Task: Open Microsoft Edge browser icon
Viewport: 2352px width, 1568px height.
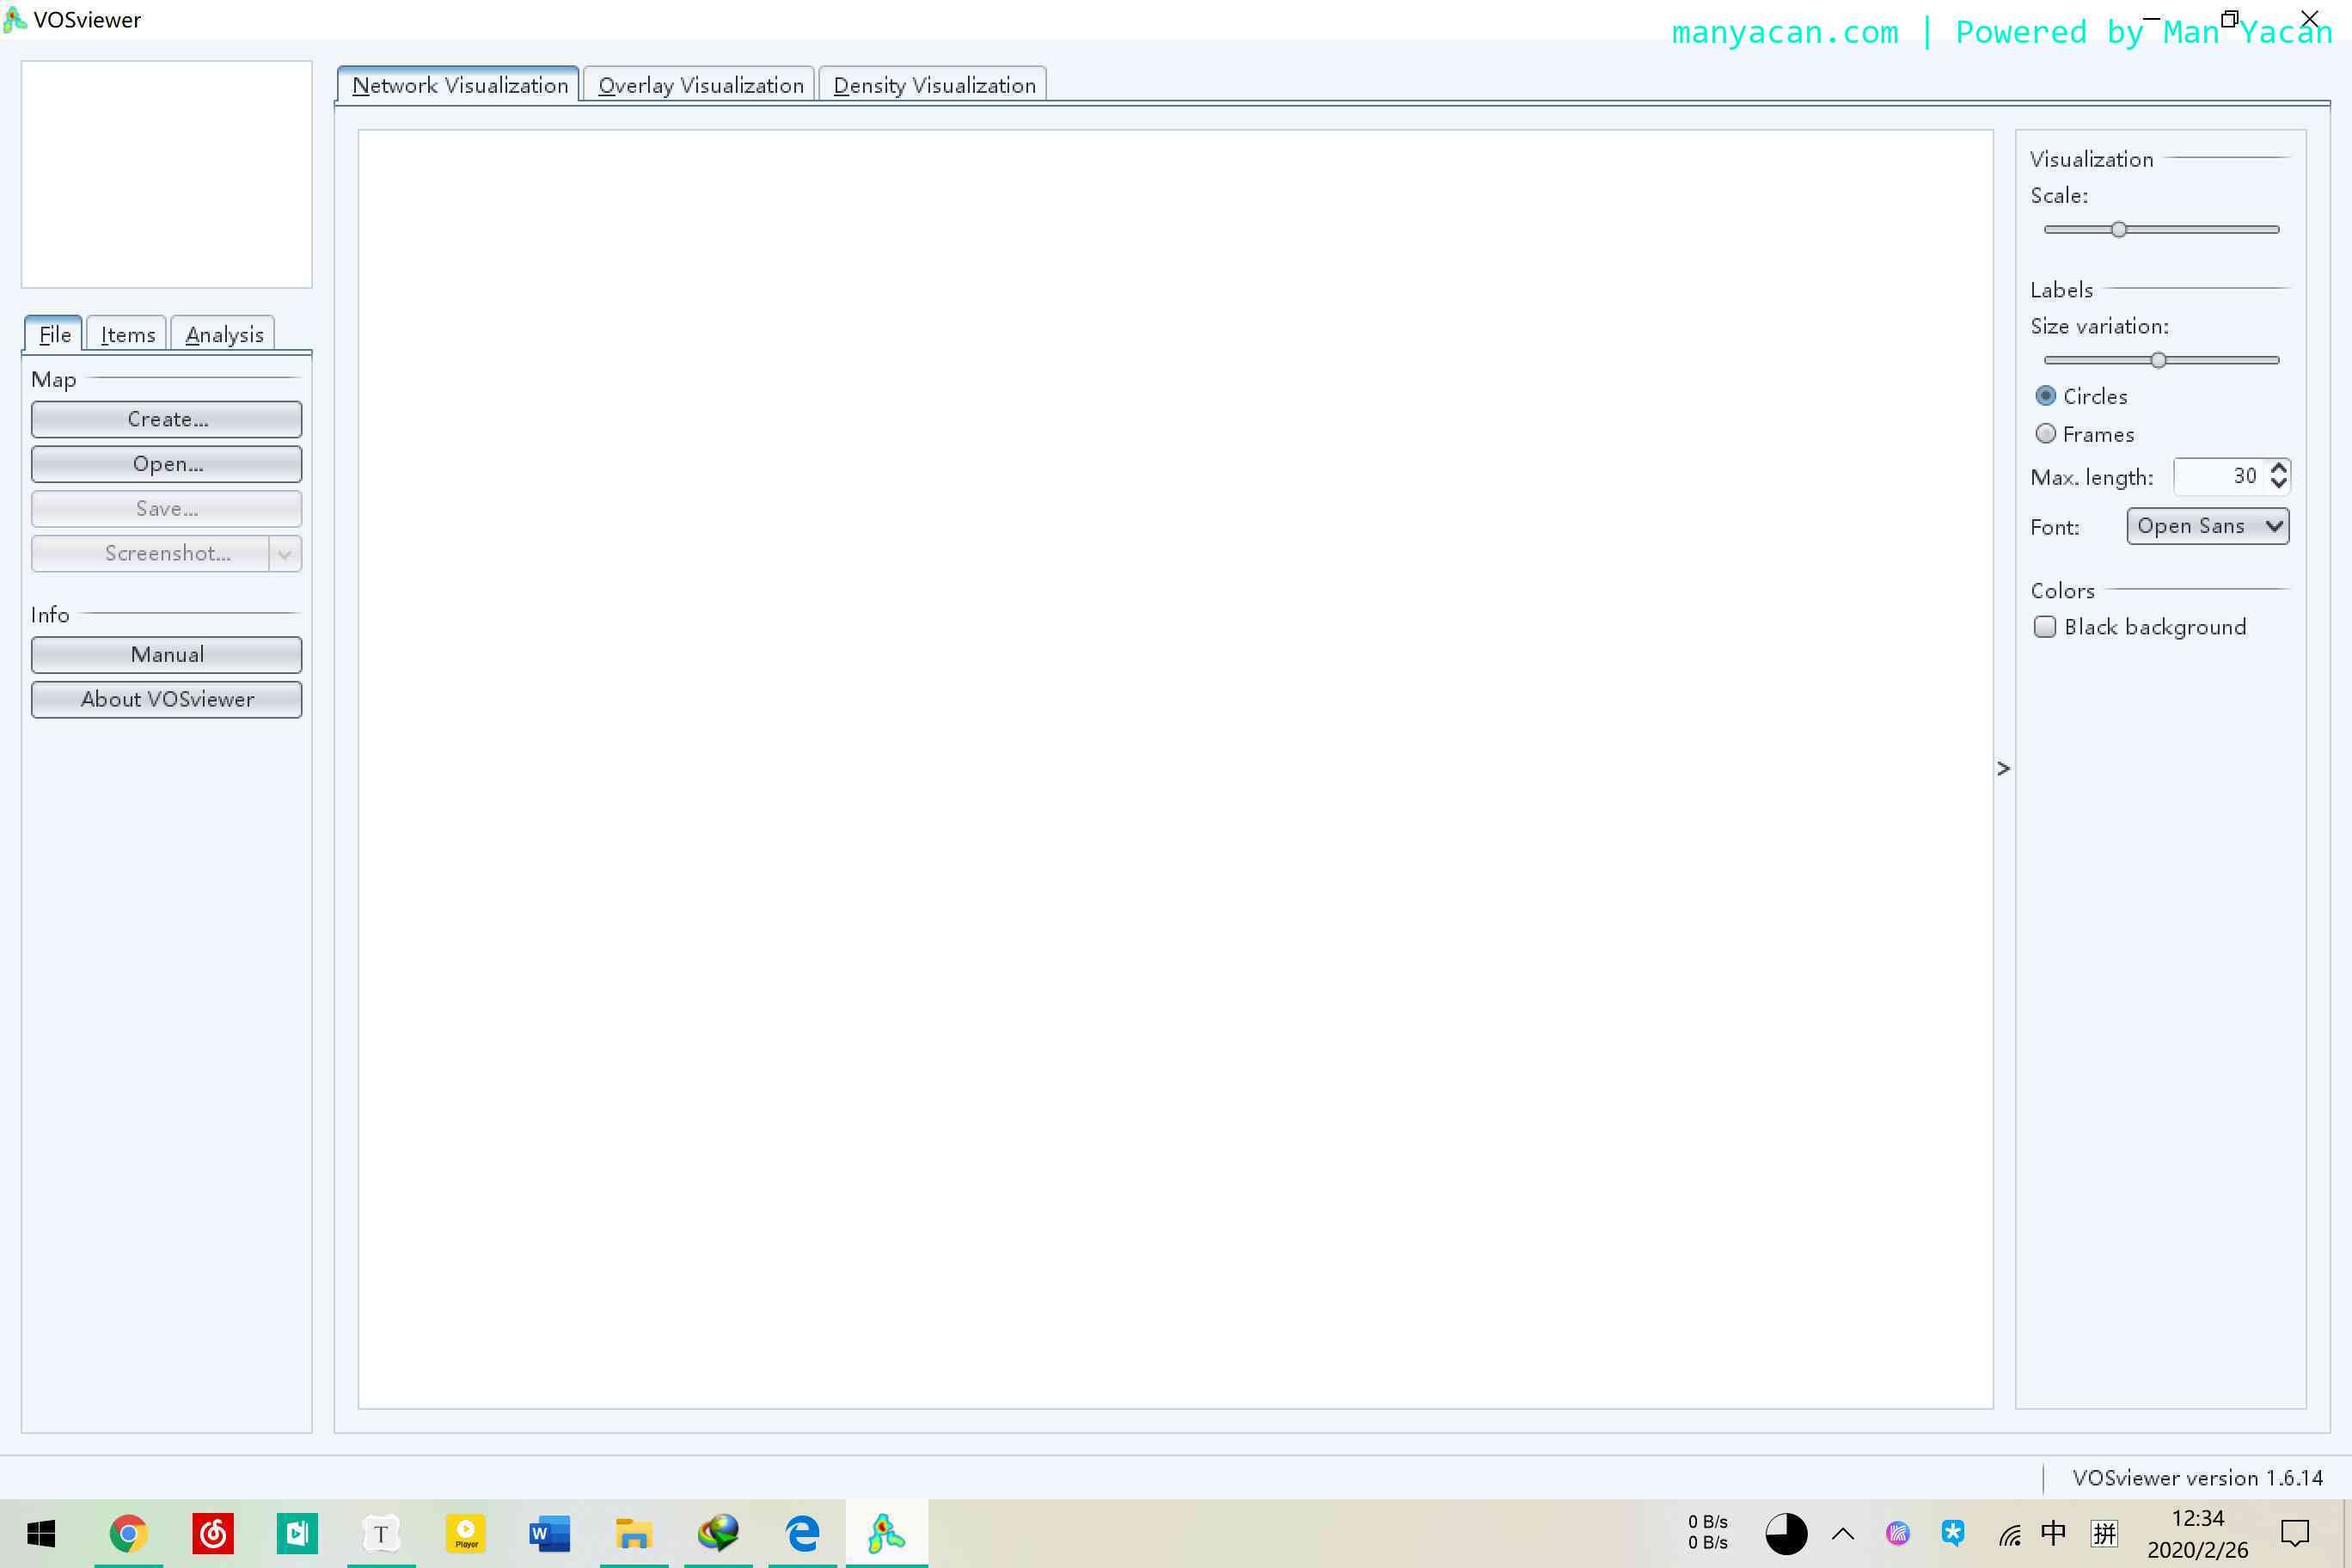Action: point(802,1533)
